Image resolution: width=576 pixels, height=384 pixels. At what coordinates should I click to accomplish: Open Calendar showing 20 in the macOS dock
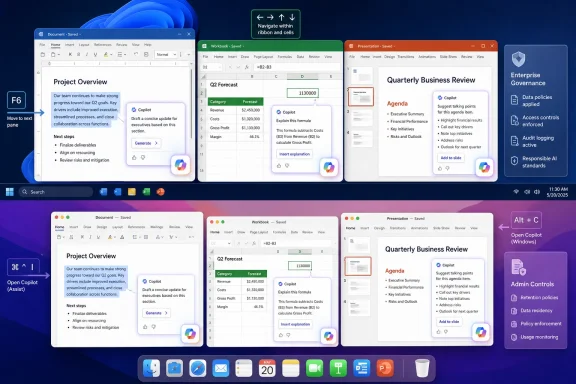(x=267, y=368)
